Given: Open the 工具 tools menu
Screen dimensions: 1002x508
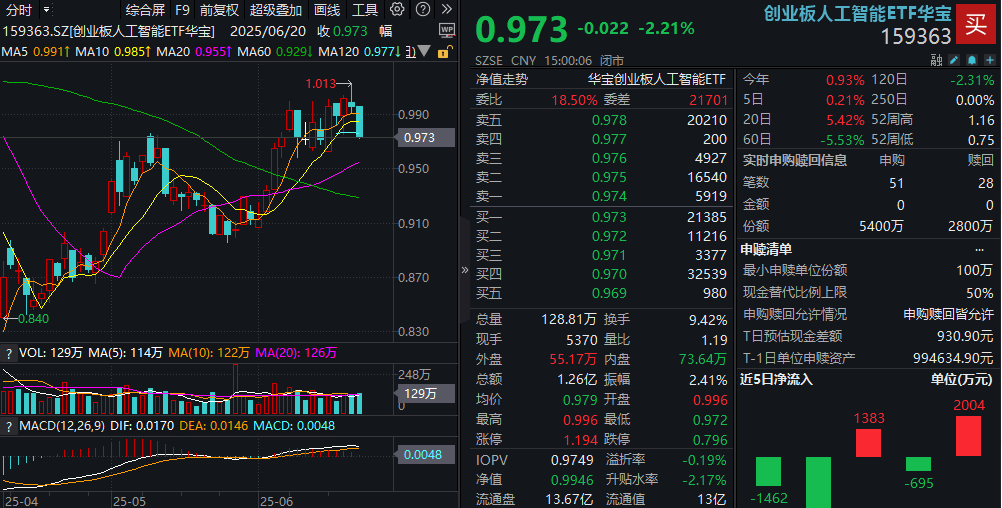Looking at the screenshot, I should click(x=365, y=10).
